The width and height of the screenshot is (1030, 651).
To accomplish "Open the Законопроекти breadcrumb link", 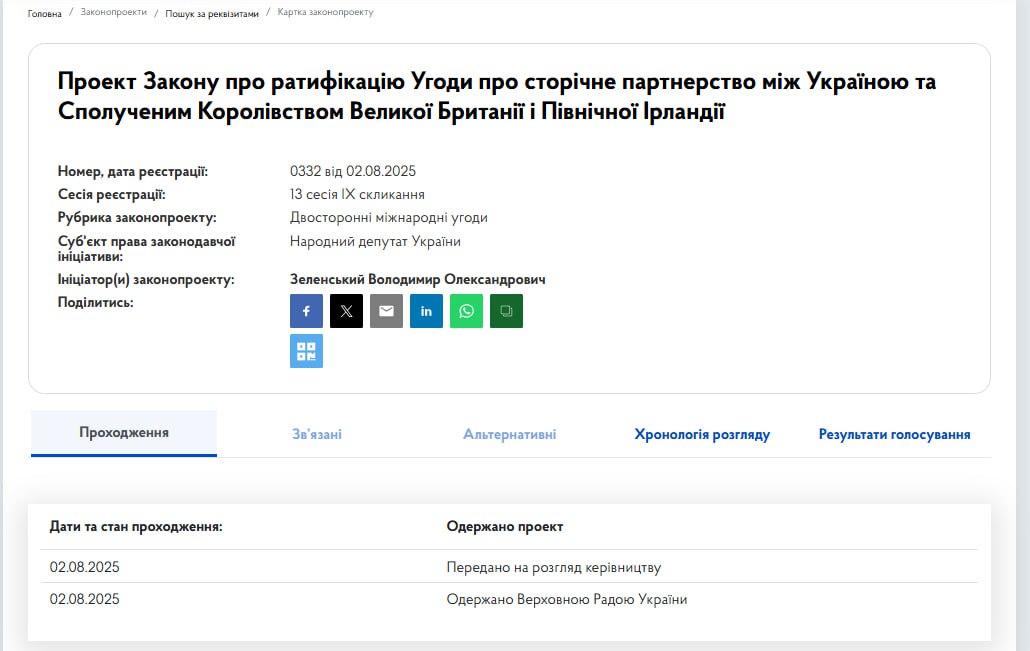I will click(113, 13).
